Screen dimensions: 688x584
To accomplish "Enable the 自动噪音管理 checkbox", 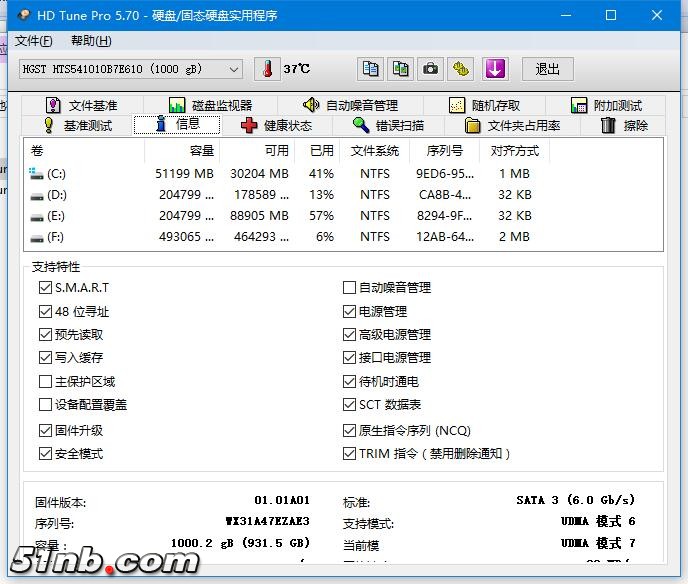I will coord(349,288).
